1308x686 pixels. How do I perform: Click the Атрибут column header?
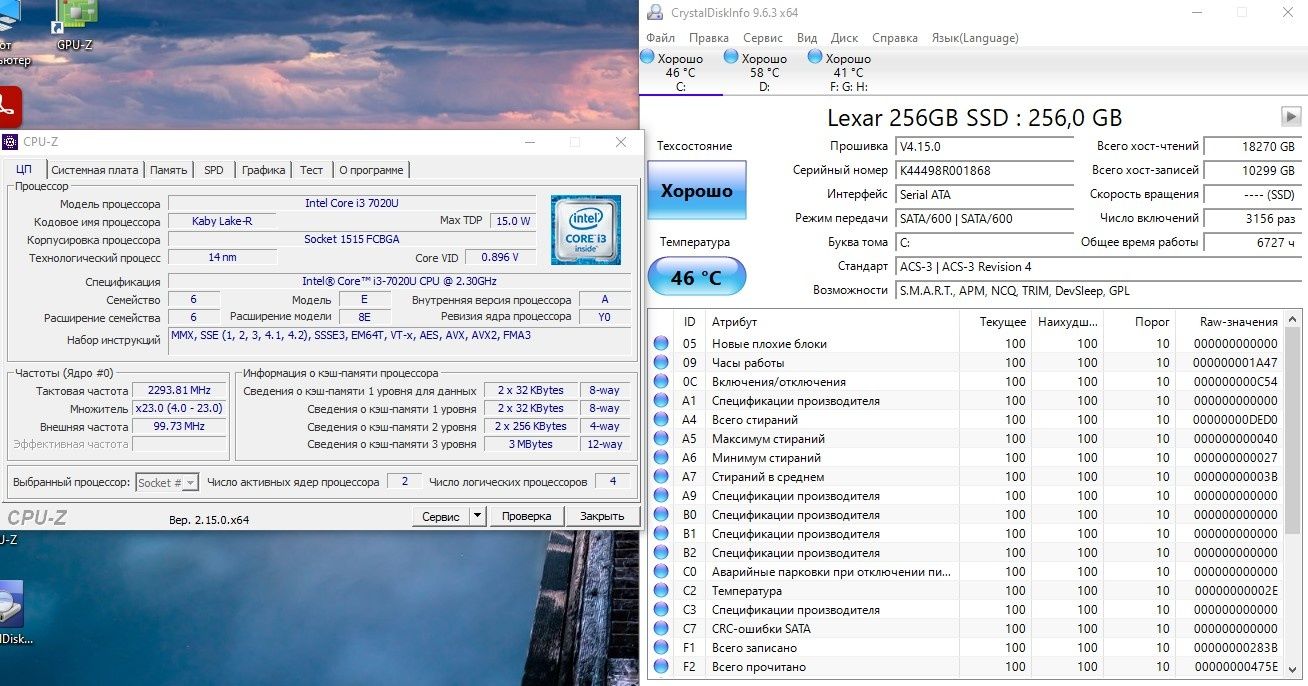[x=833, y=322]
